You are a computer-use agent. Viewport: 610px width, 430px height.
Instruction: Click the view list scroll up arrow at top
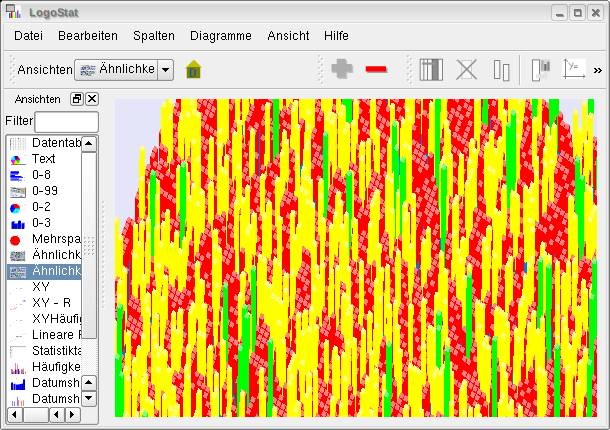[x=89, y=144]
